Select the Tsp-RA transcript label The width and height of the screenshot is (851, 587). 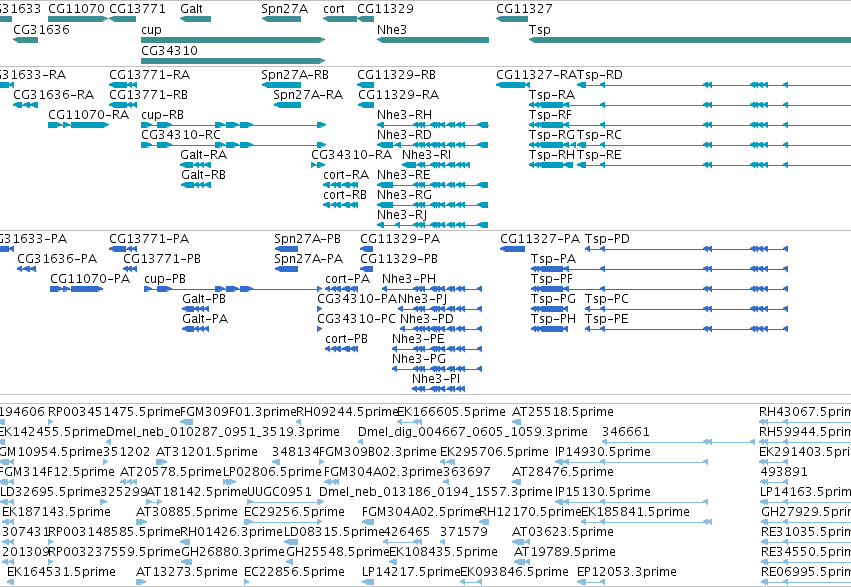click(552, 95)
